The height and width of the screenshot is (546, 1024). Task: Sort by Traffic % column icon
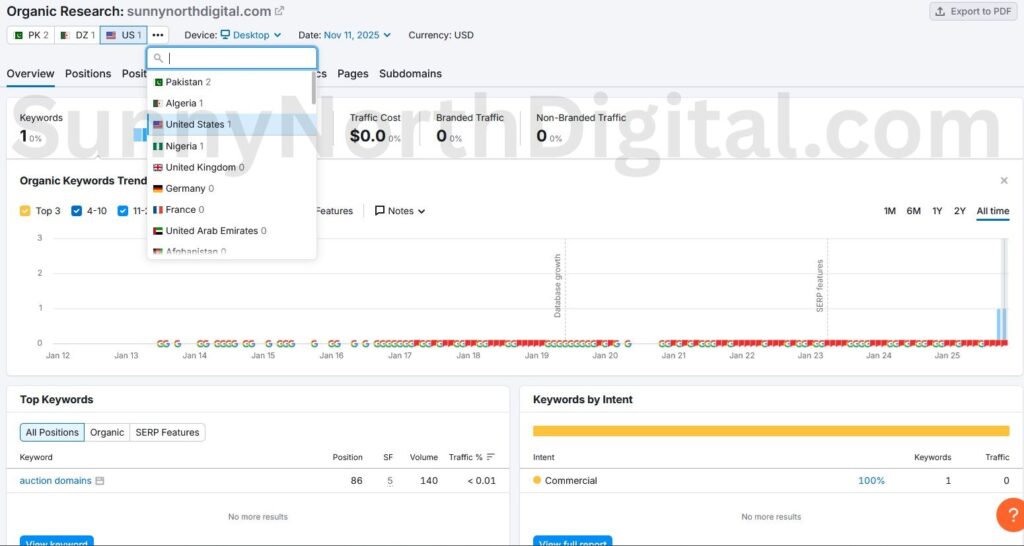point(491,457)
